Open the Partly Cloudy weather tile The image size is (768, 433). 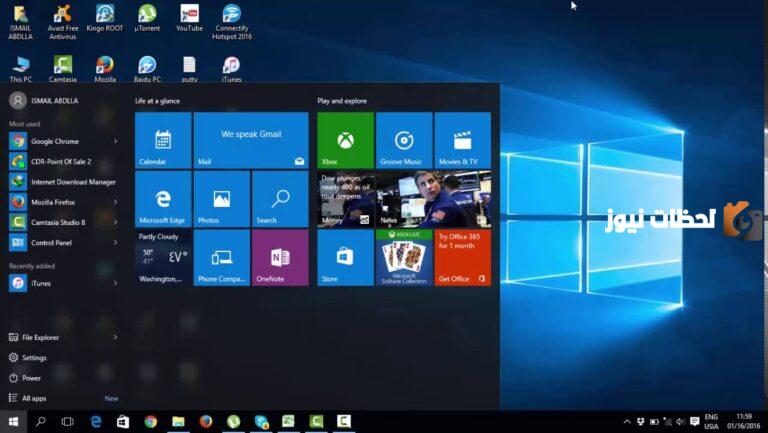pos(163,258)
